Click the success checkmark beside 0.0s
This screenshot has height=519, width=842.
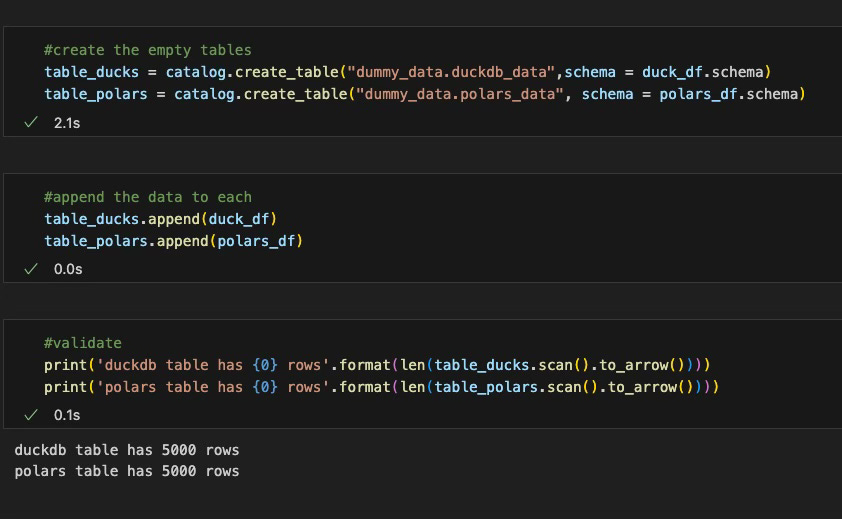(x=31, y=269)
